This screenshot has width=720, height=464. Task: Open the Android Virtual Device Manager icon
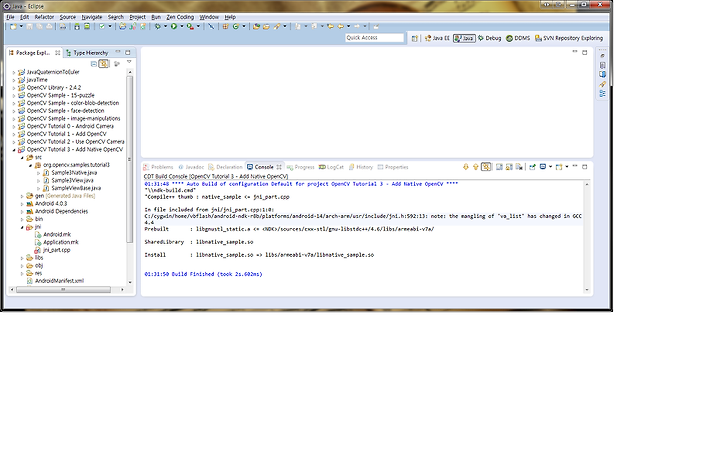[x=87, y=27]
